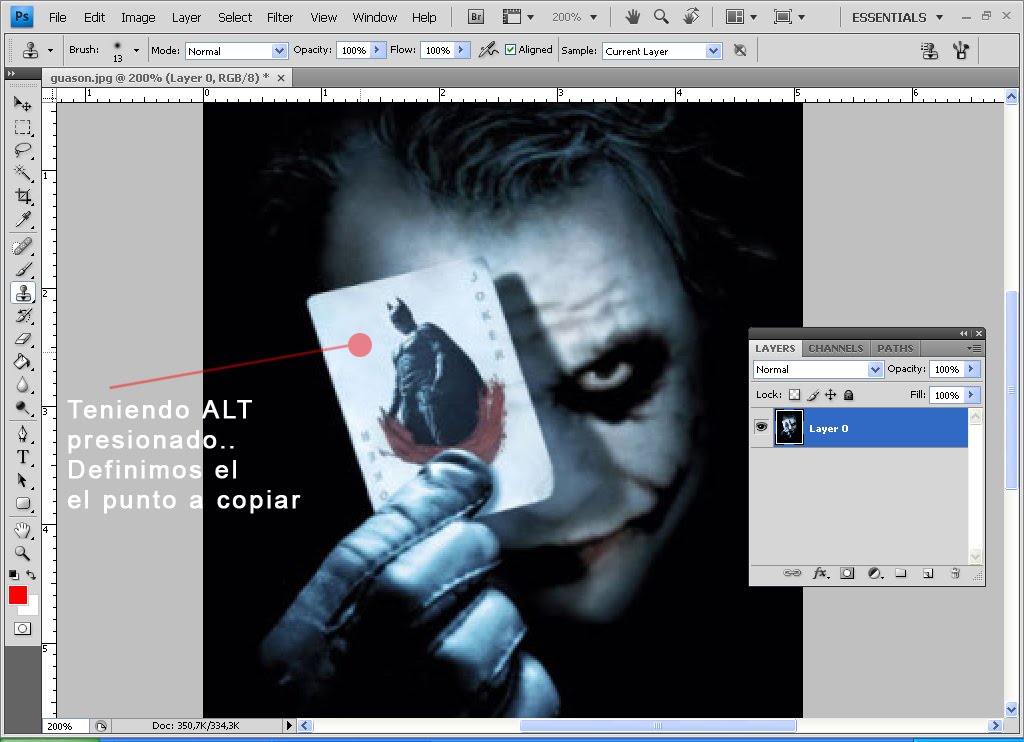Select the Brush tool
1024x742 pixels.
click(22, 269)
